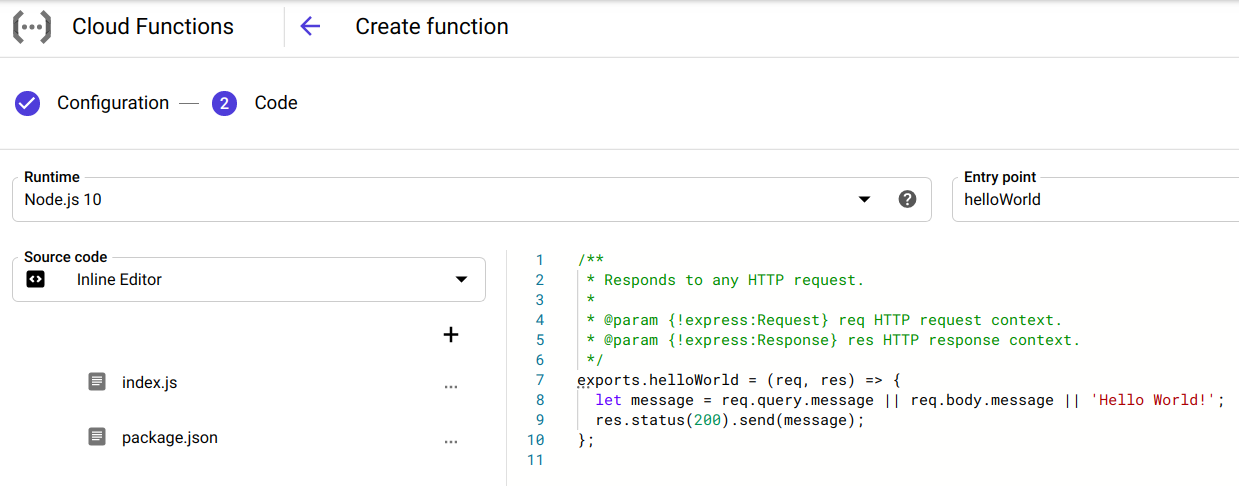
Task: Click line number 11 in the editor
Action: point(535,460)
